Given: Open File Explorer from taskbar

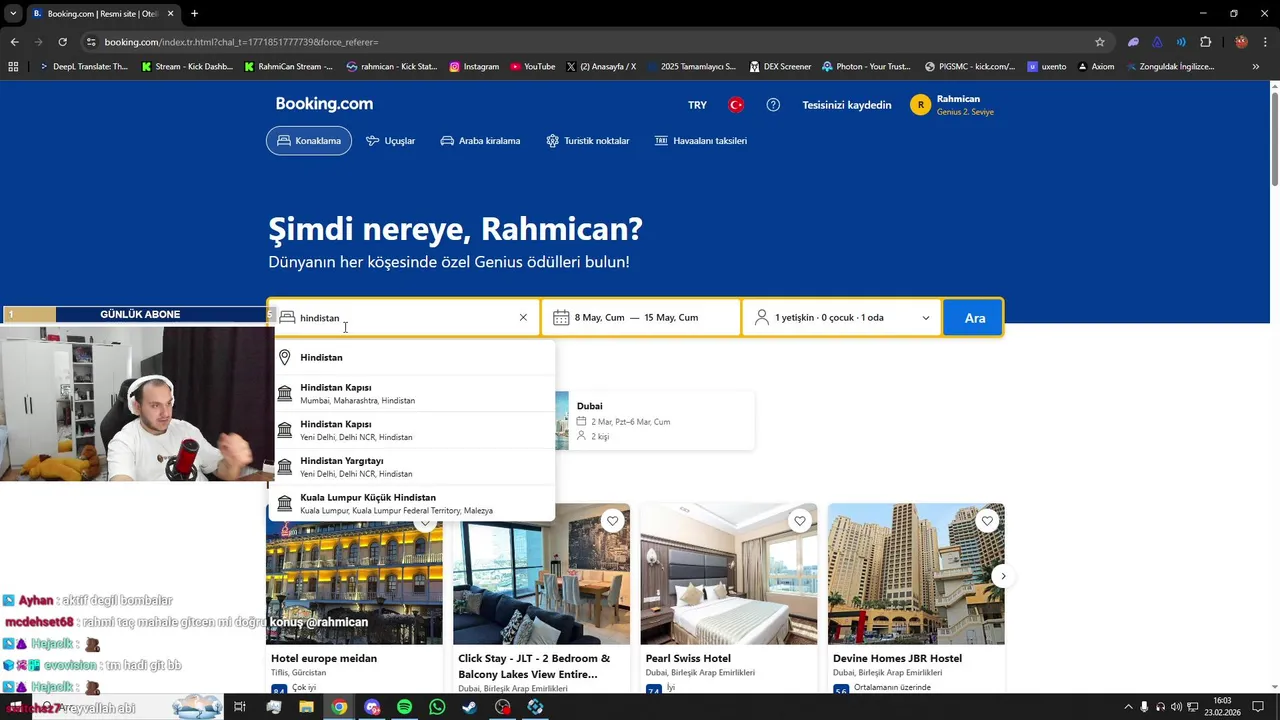Looking at the screenshot, I should (x=306, y=707).
